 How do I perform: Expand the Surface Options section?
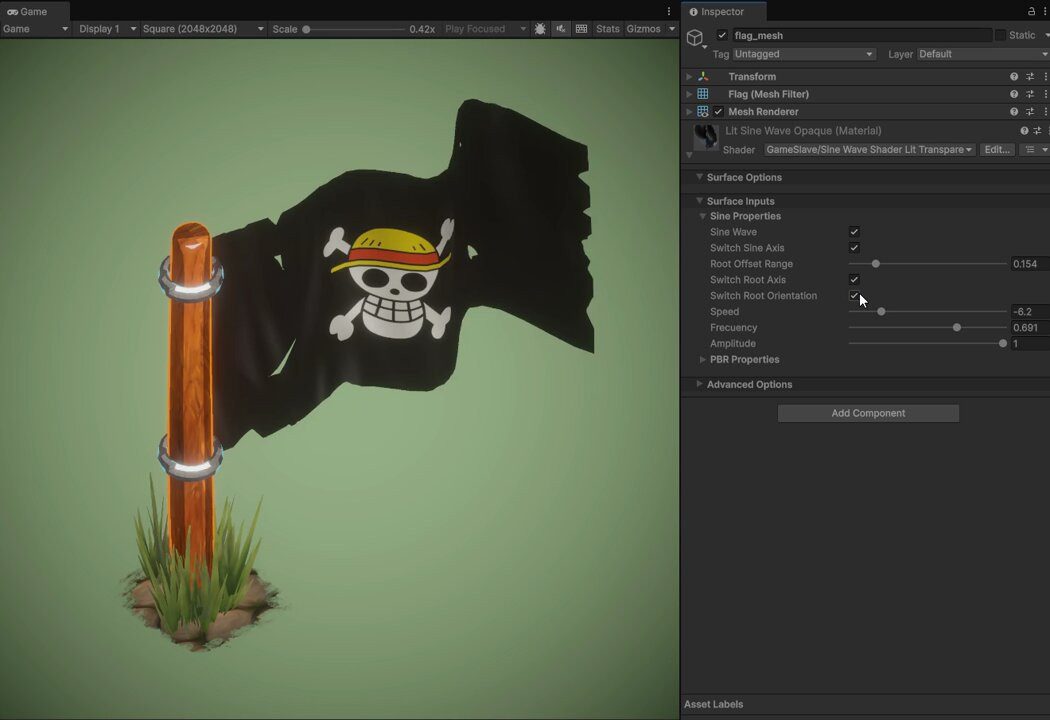click(x=699, y=177)
